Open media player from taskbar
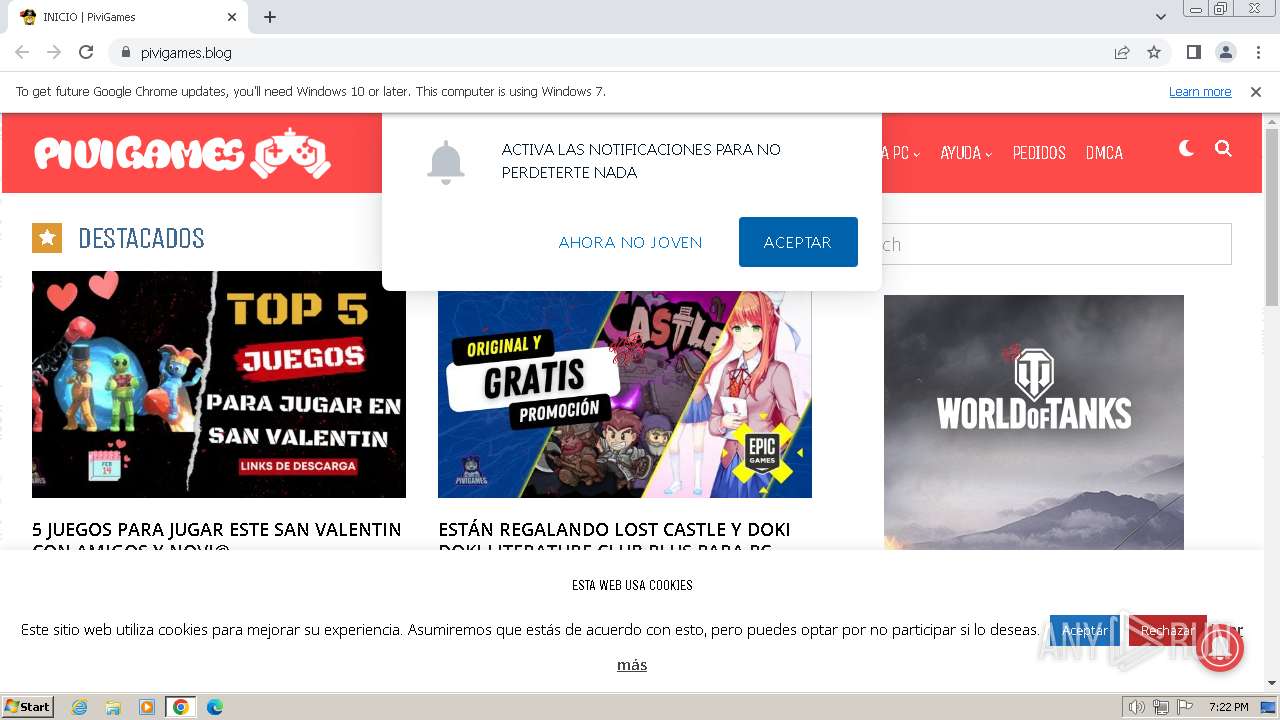1280x720 pixels. pos(147,707)
